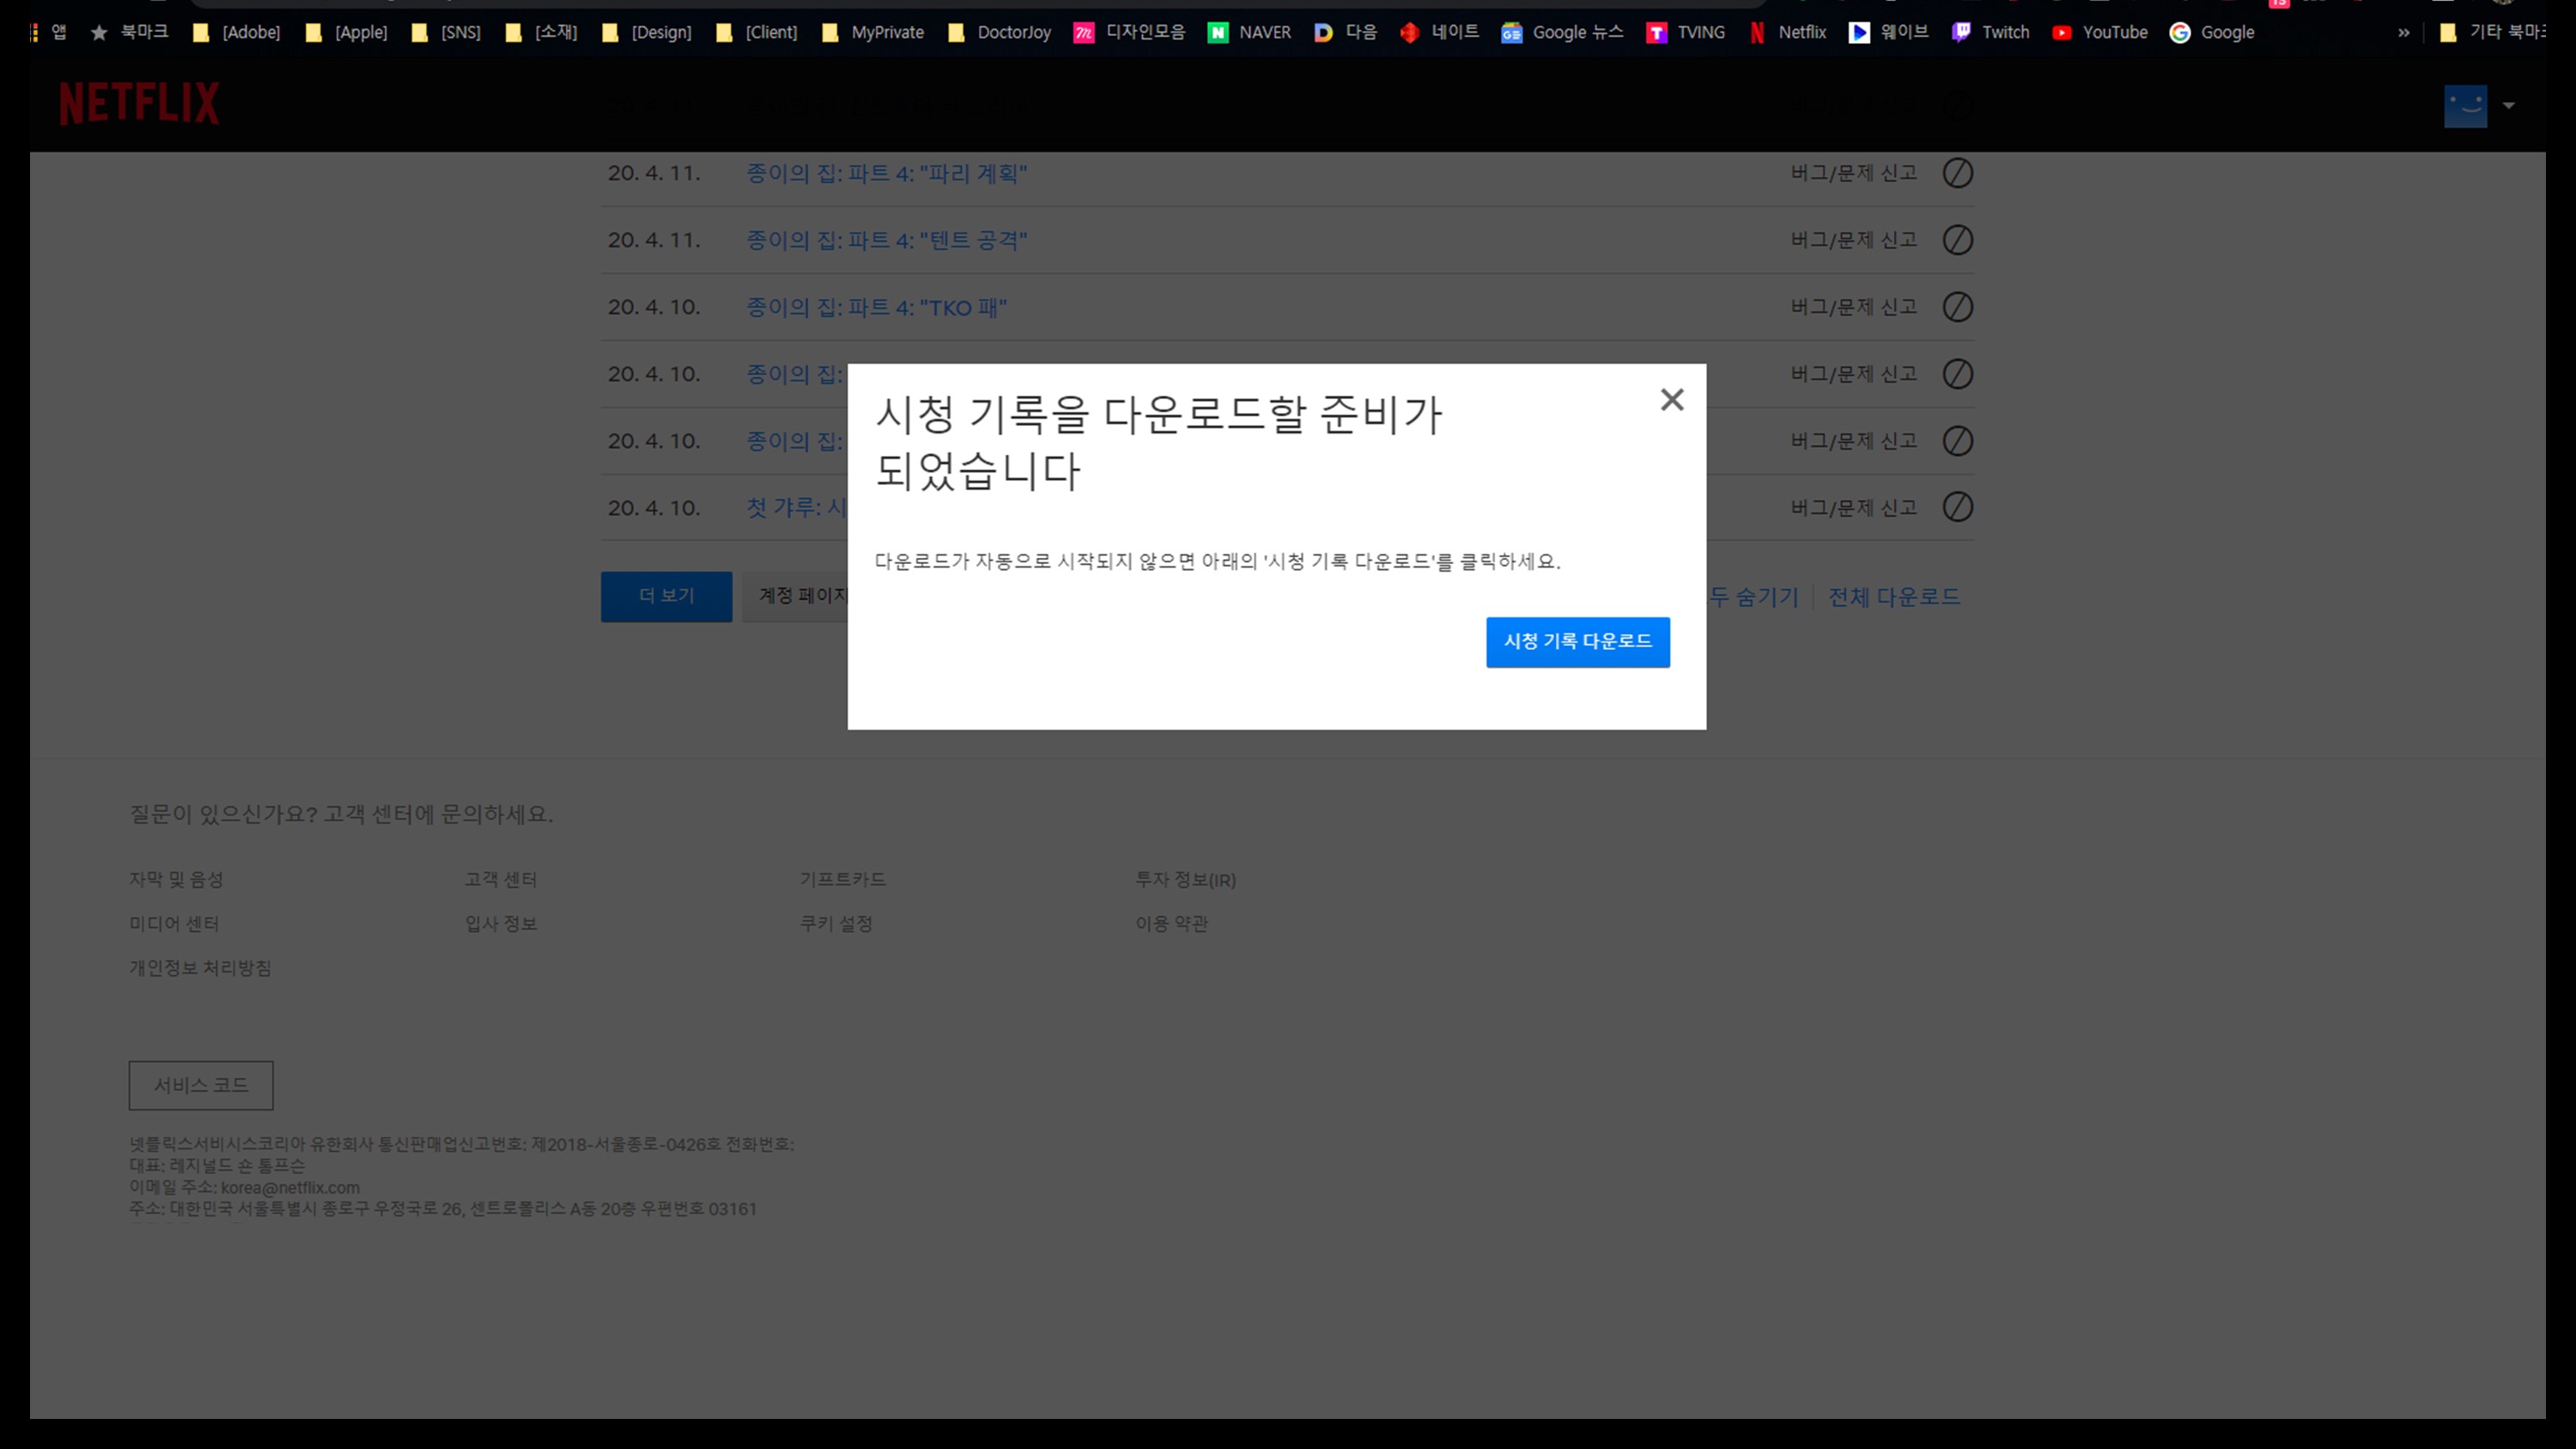The width and height of the screenshot is (2576, 1449).
Task: Open the profile avatar menu
Action: click(x=2464, y=105)
